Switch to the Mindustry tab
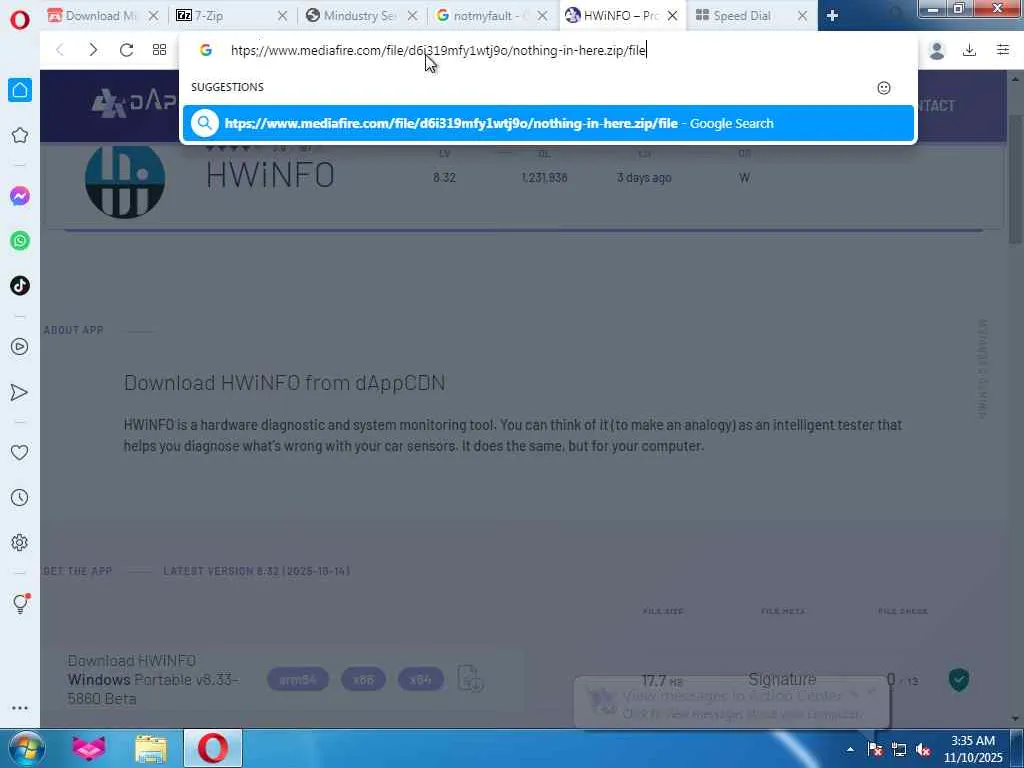The height and width of the screenshot is (768, 1024). (x=360, y=16)
